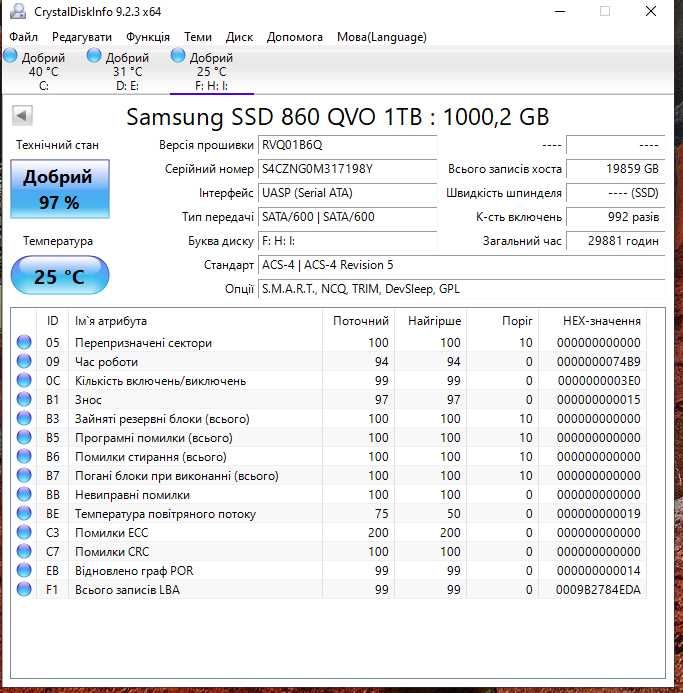
Task: Click status orb of attribute 0C row
Action: click(x=24, y=380)
